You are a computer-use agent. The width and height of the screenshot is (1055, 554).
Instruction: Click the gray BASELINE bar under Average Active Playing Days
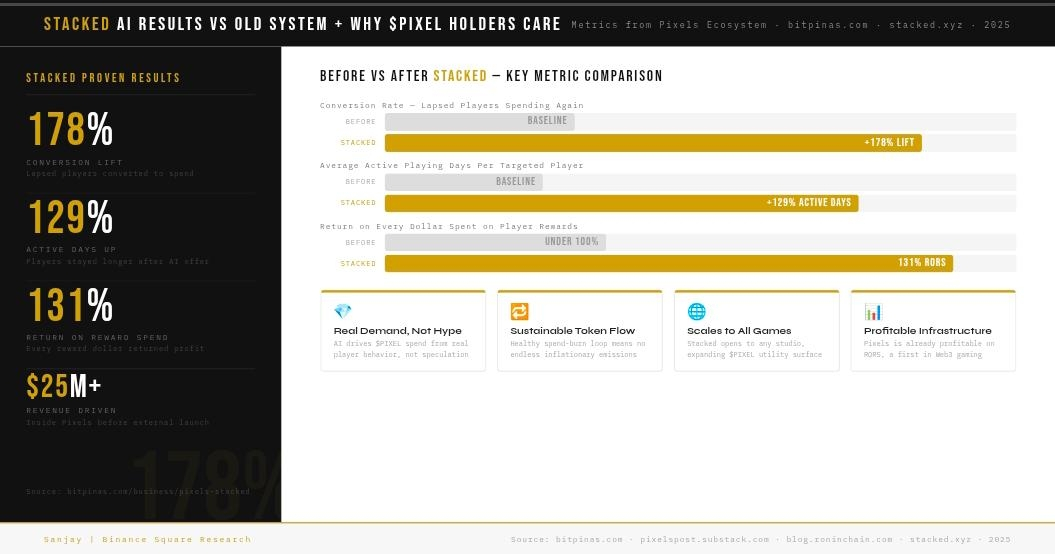pos(464,182)
